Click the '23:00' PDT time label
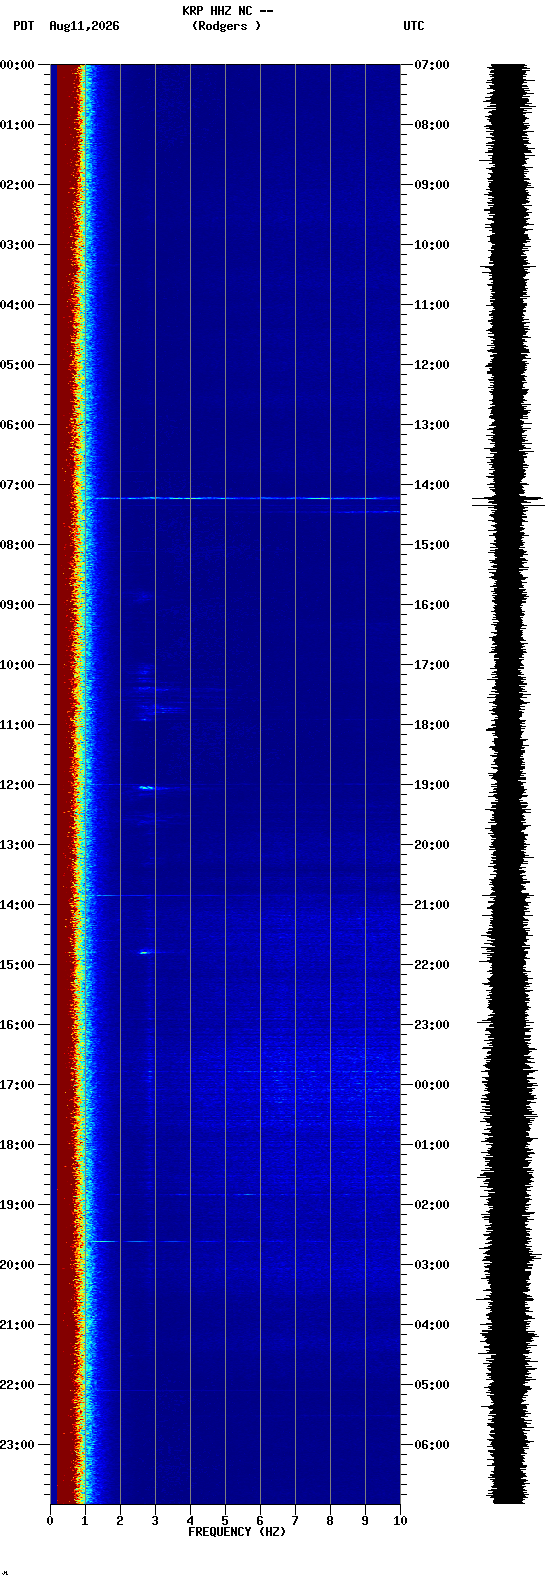Image resolution: width=552 pixels, height=1584 pixels. tap(17, 1445)
